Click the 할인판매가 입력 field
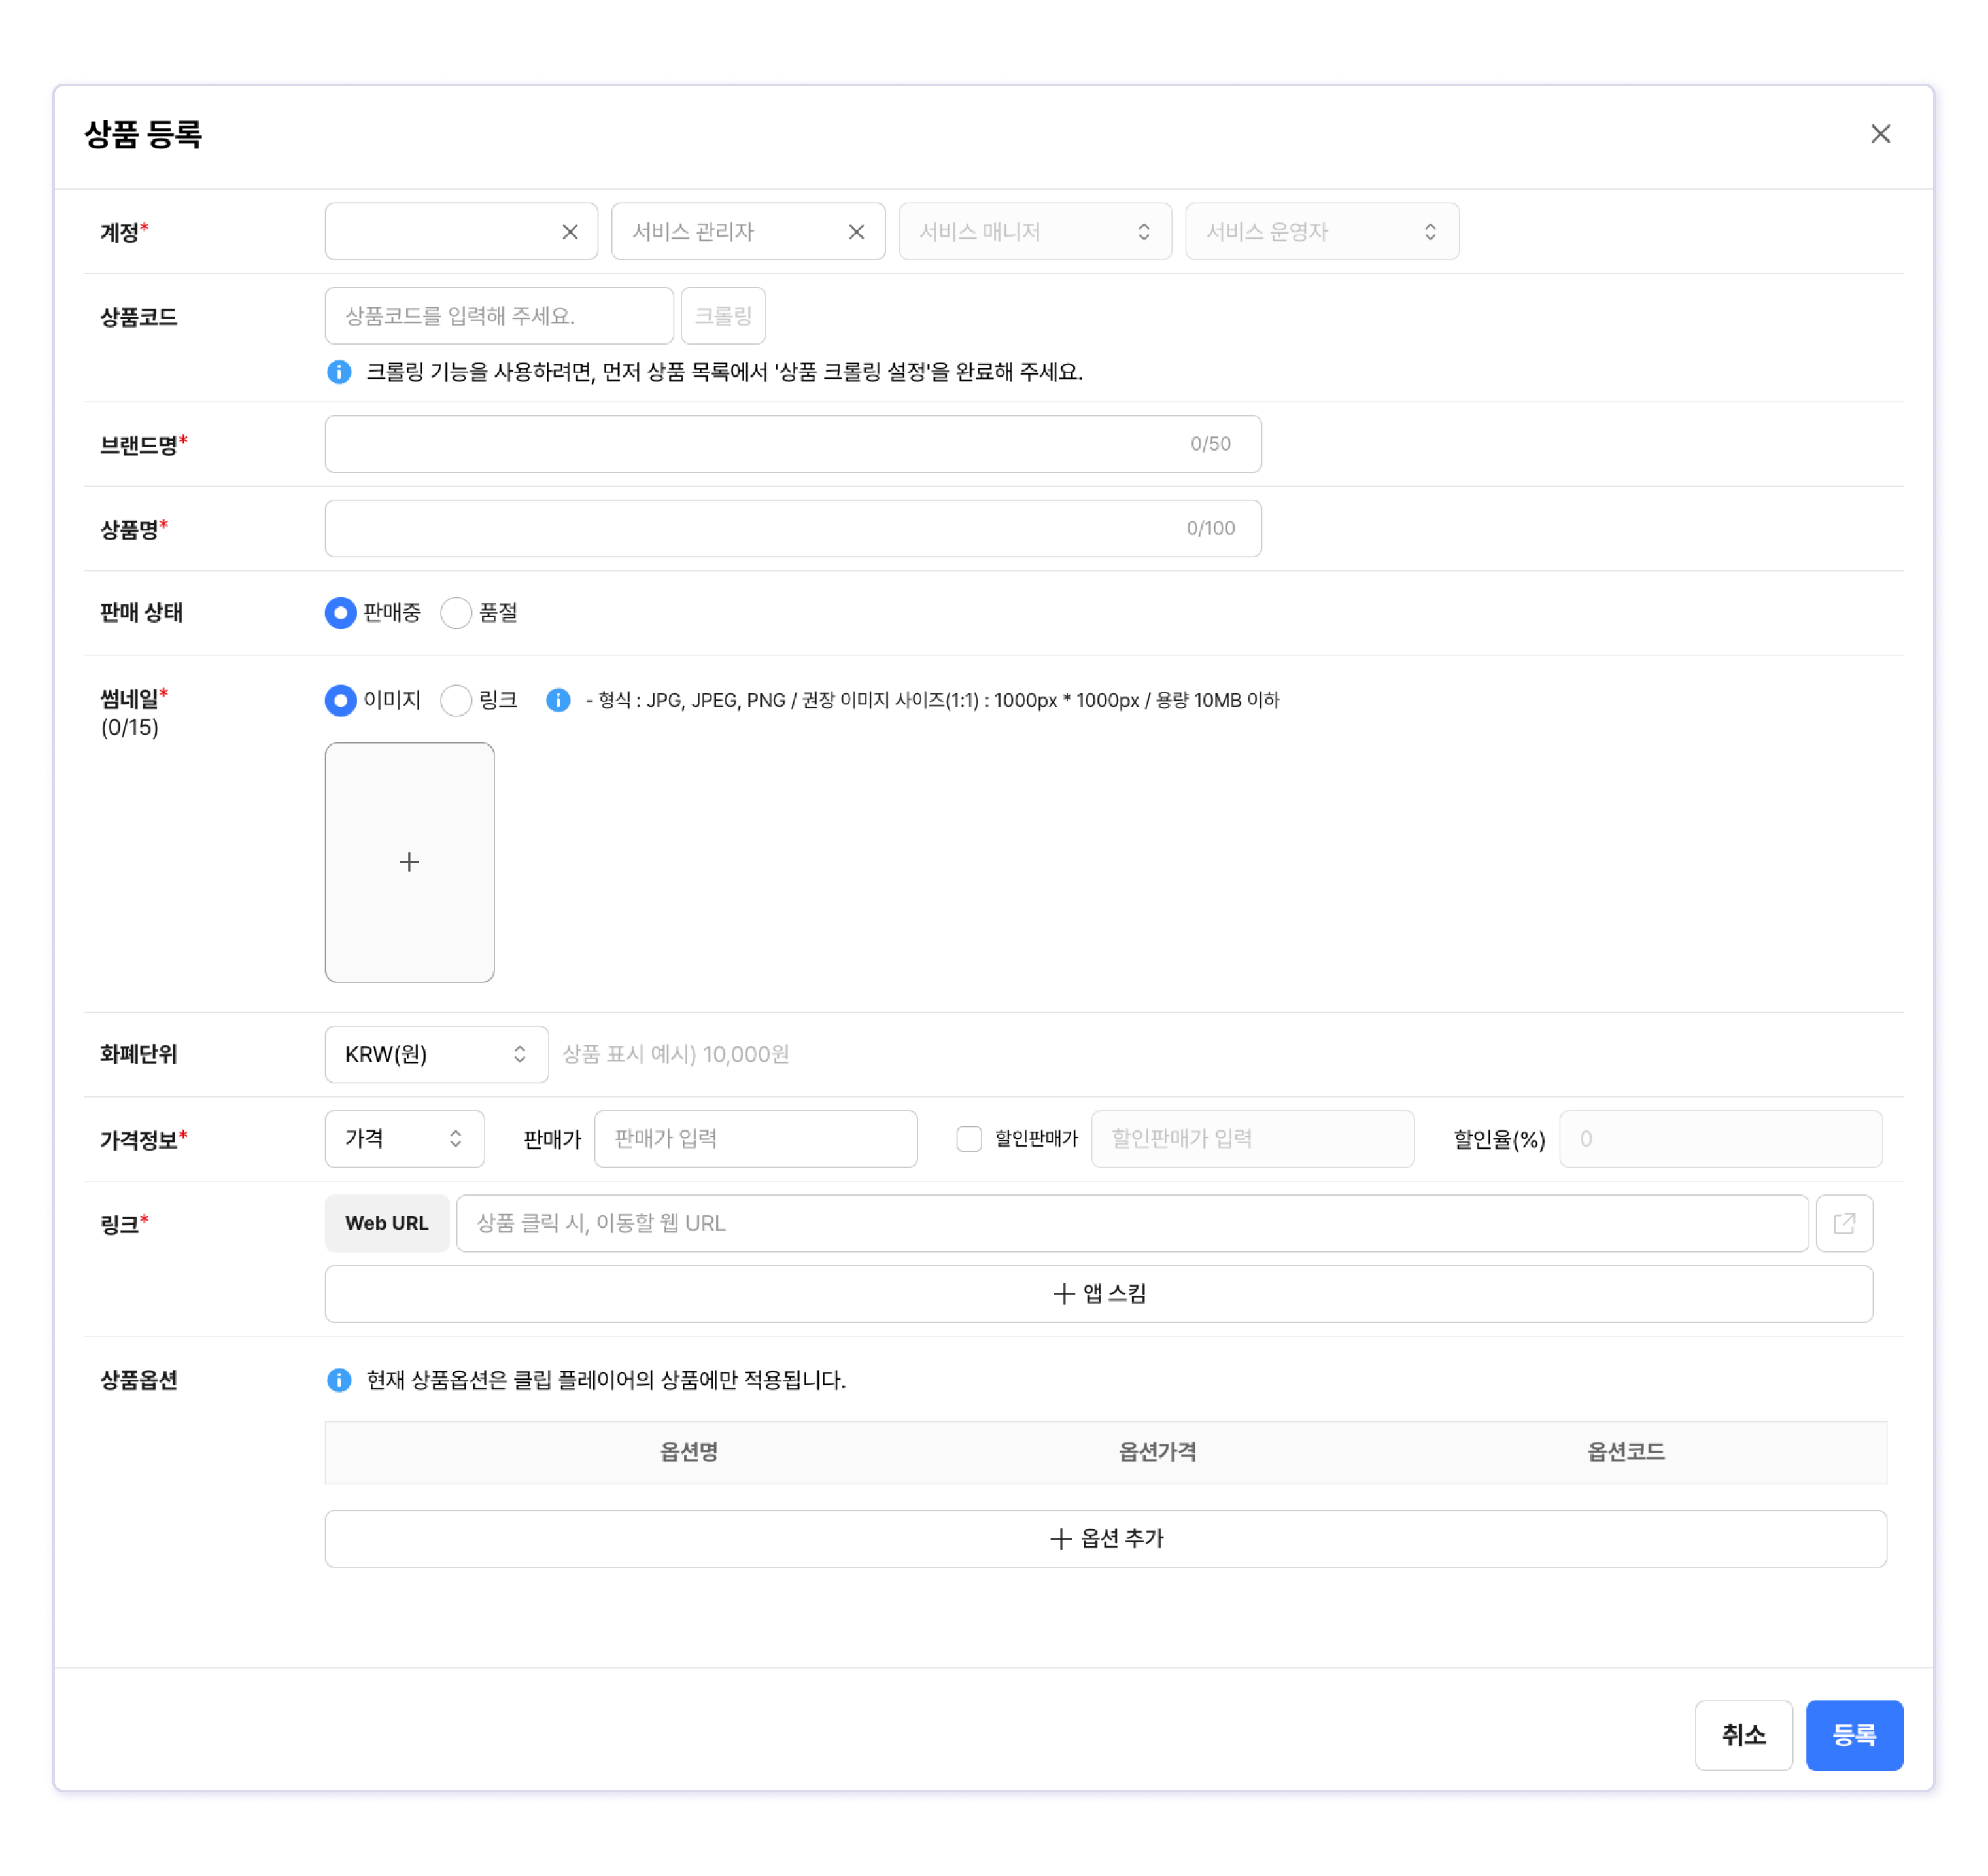1988x1876 pixels. (x=1253, y=1139)
